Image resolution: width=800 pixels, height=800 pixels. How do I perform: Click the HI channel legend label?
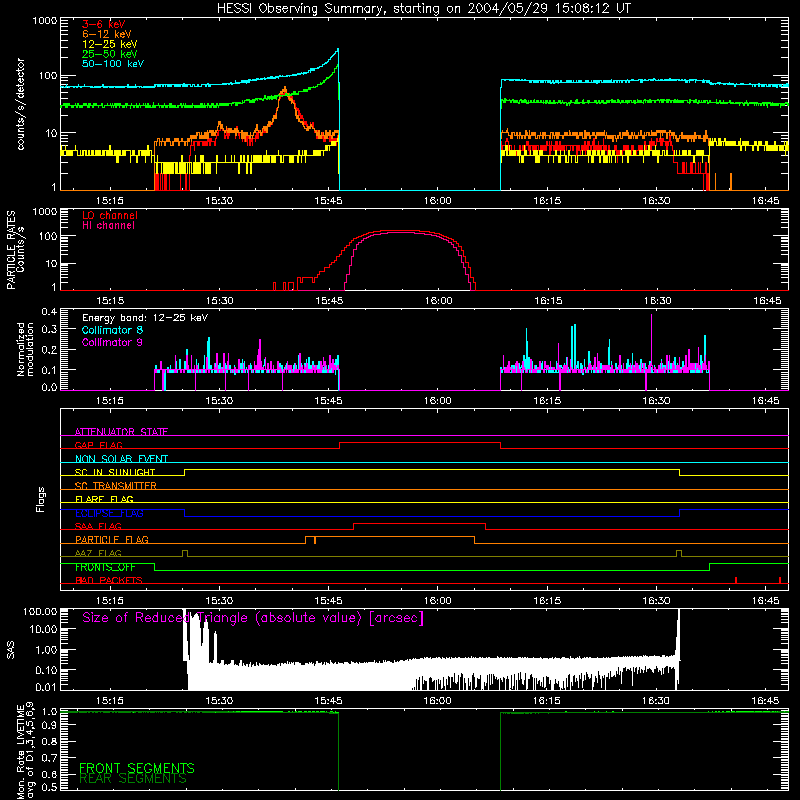[109, 226]
